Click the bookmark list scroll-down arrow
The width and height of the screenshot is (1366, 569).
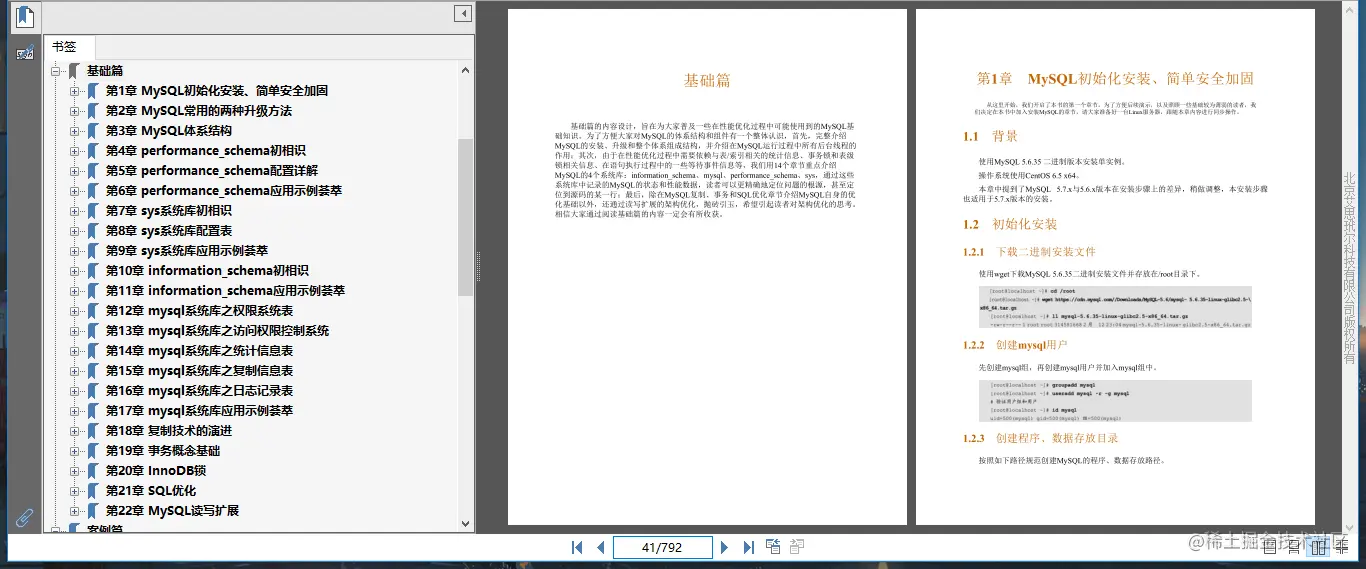[x=466, y=523]
